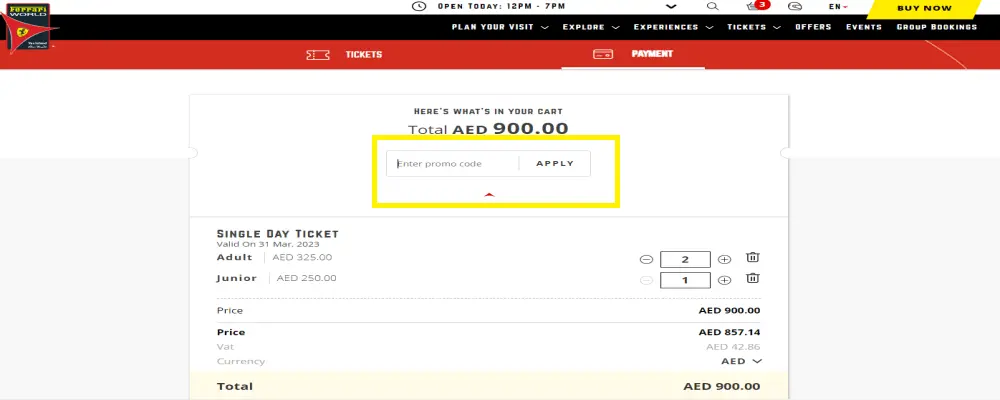Viewport: 1000px width, 400px height.
Task: Click the Adult price AED 325.00
Action: click(x=302, y=258)
